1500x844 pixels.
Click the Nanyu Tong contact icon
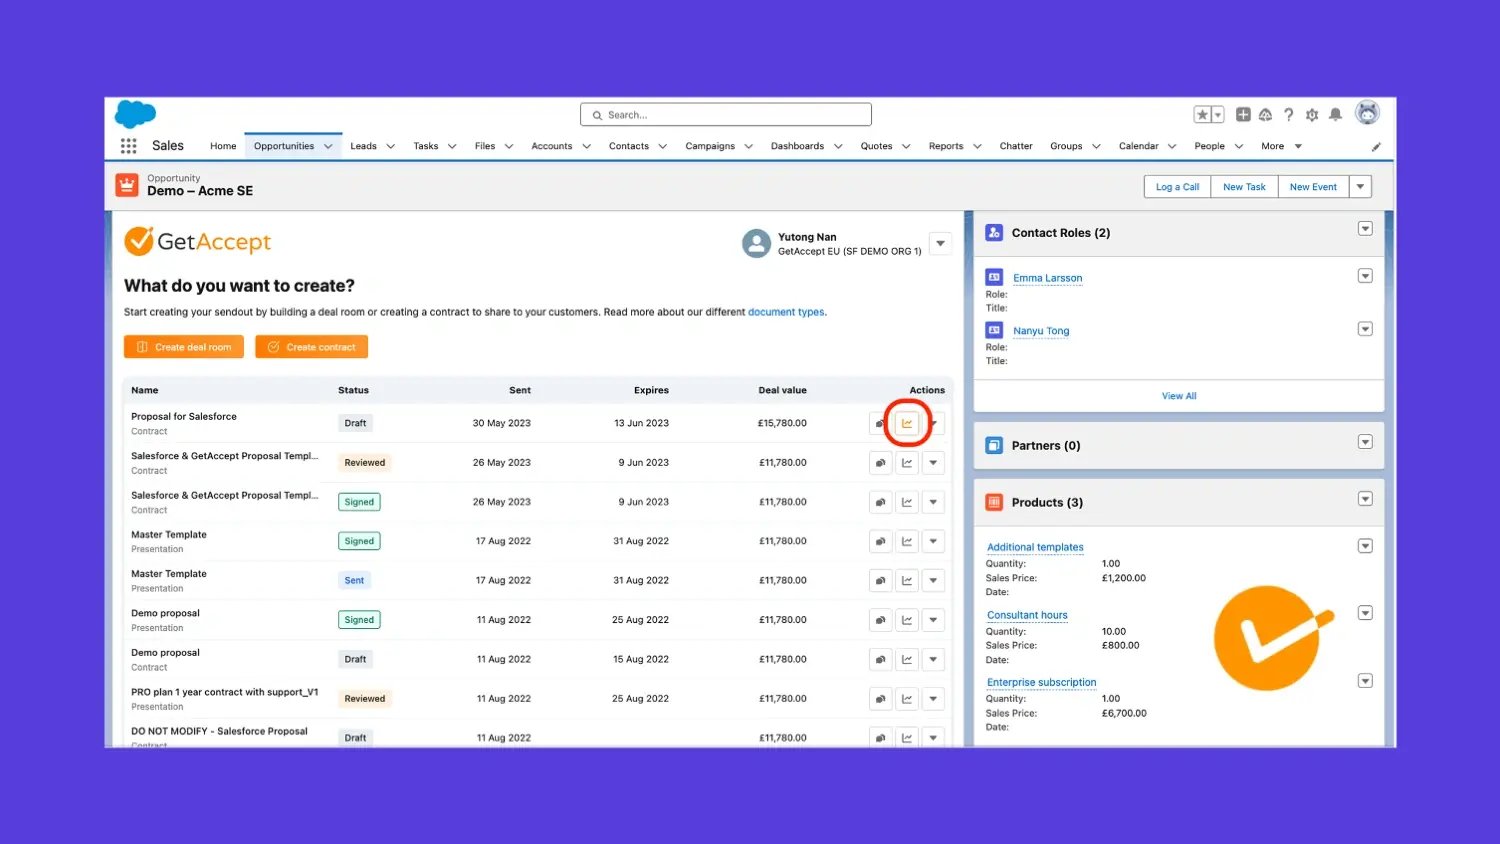click(994, 330)
